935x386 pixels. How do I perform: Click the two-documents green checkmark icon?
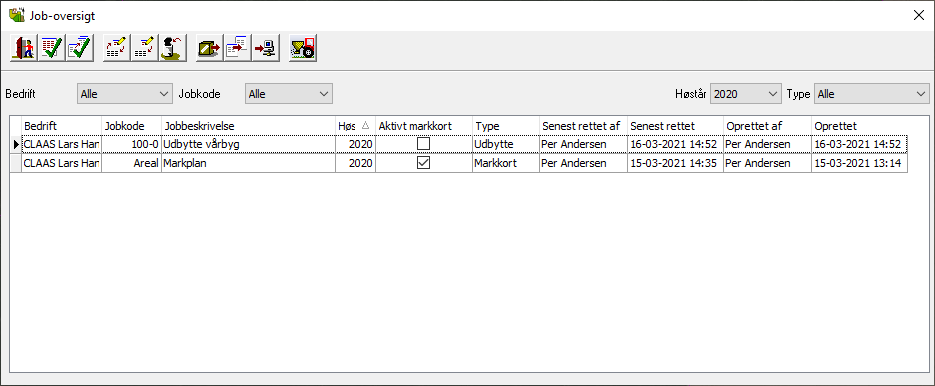point(80,48)
